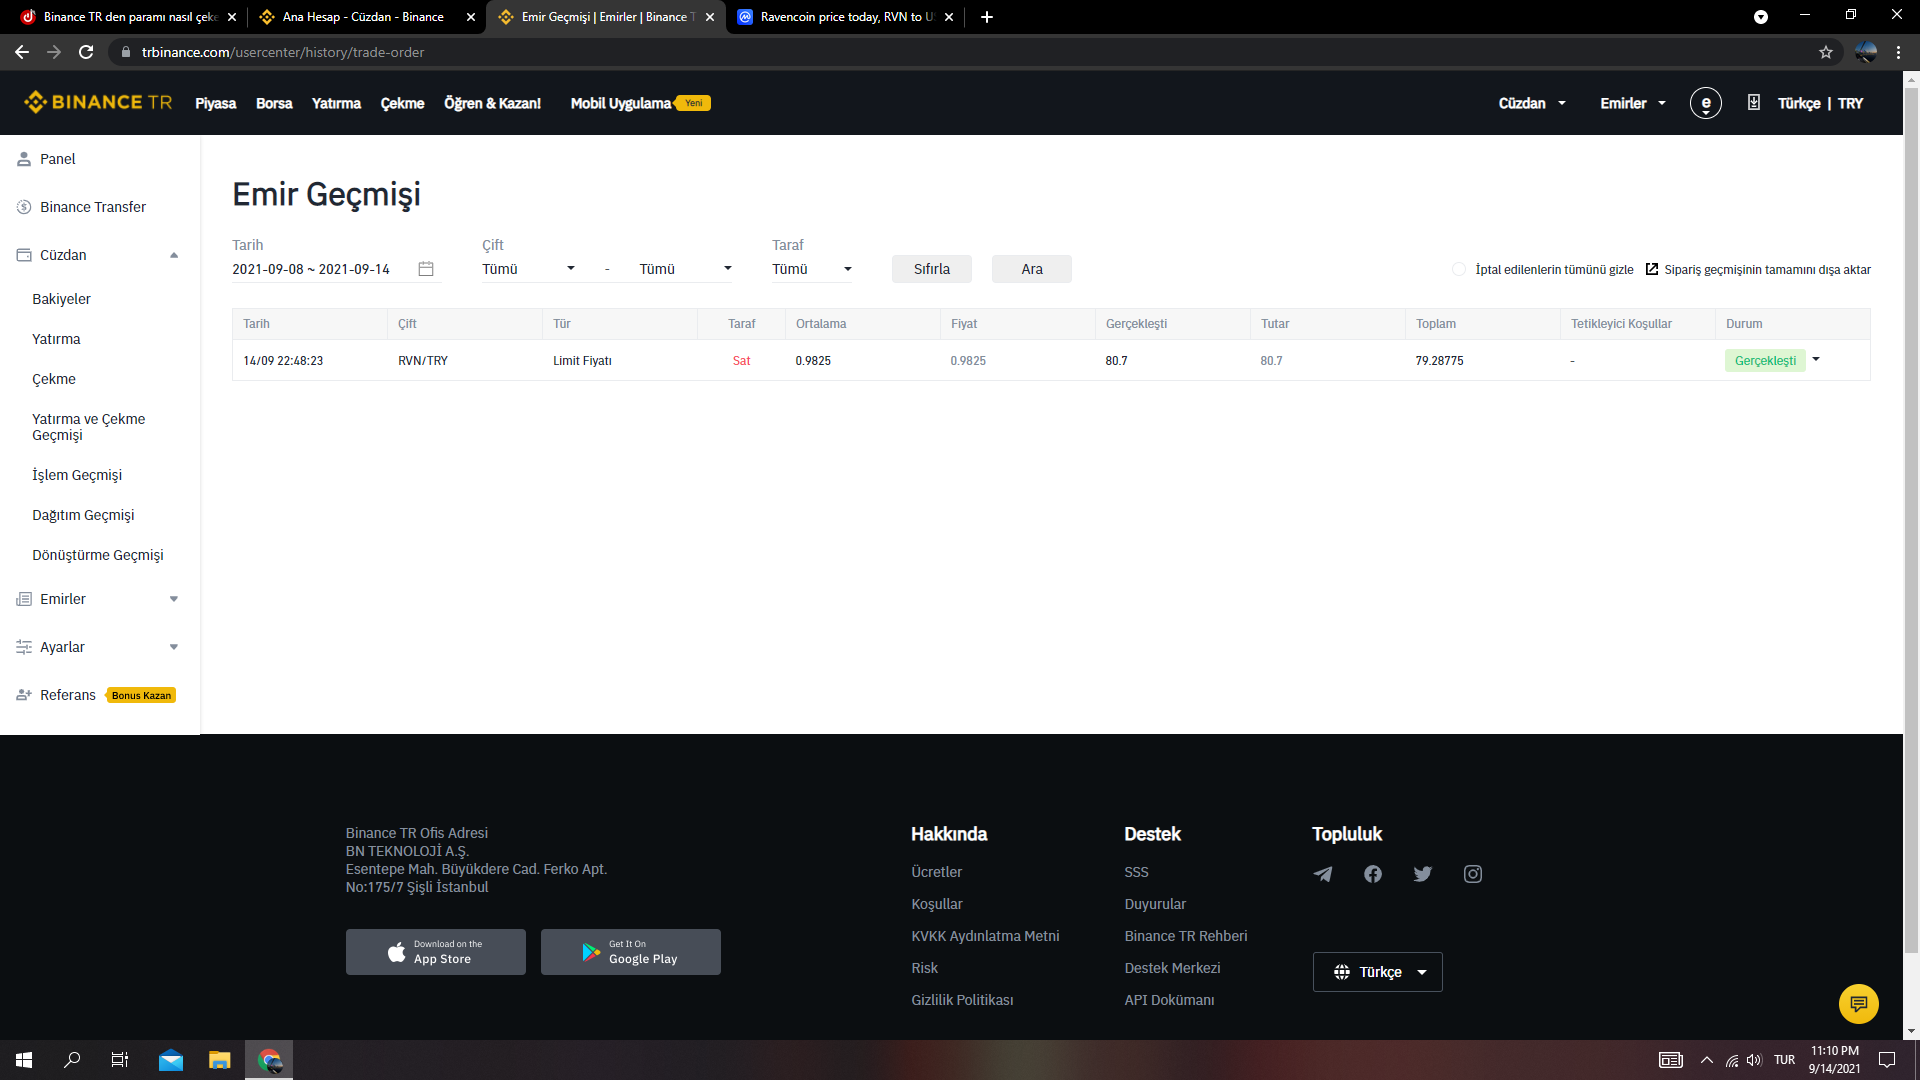The image size is (1920, 1080).
Task: Click the app download icon in header
Action: [1753, 103]
